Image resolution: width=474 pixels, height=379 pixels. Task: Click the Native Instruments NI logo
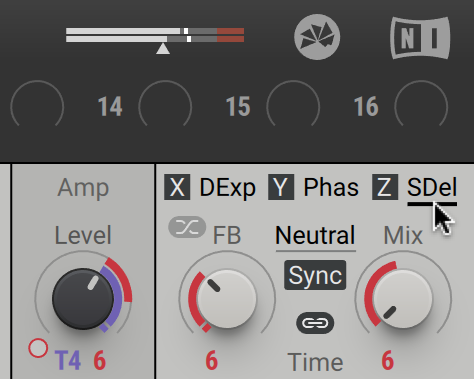pos(420,38)
